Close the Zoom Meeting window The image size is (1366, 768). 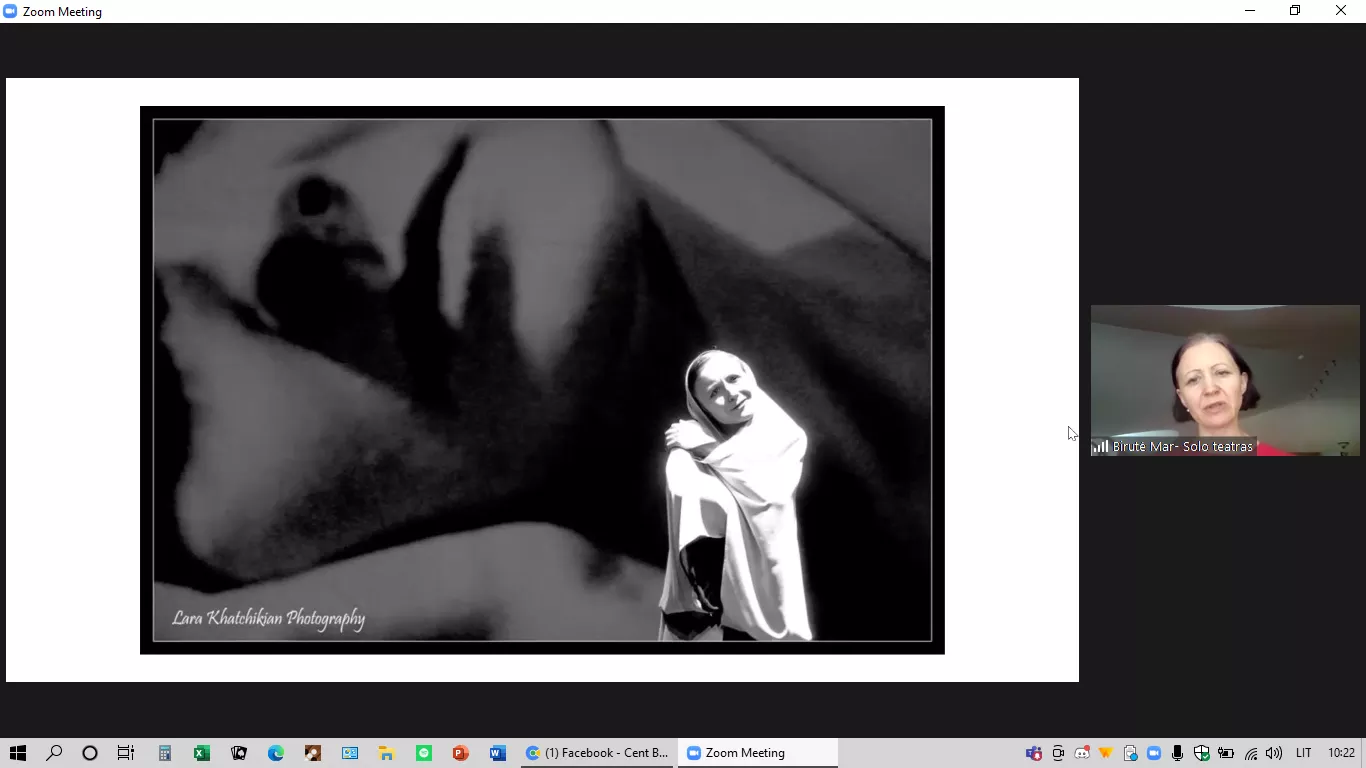tap(1341, 11)
